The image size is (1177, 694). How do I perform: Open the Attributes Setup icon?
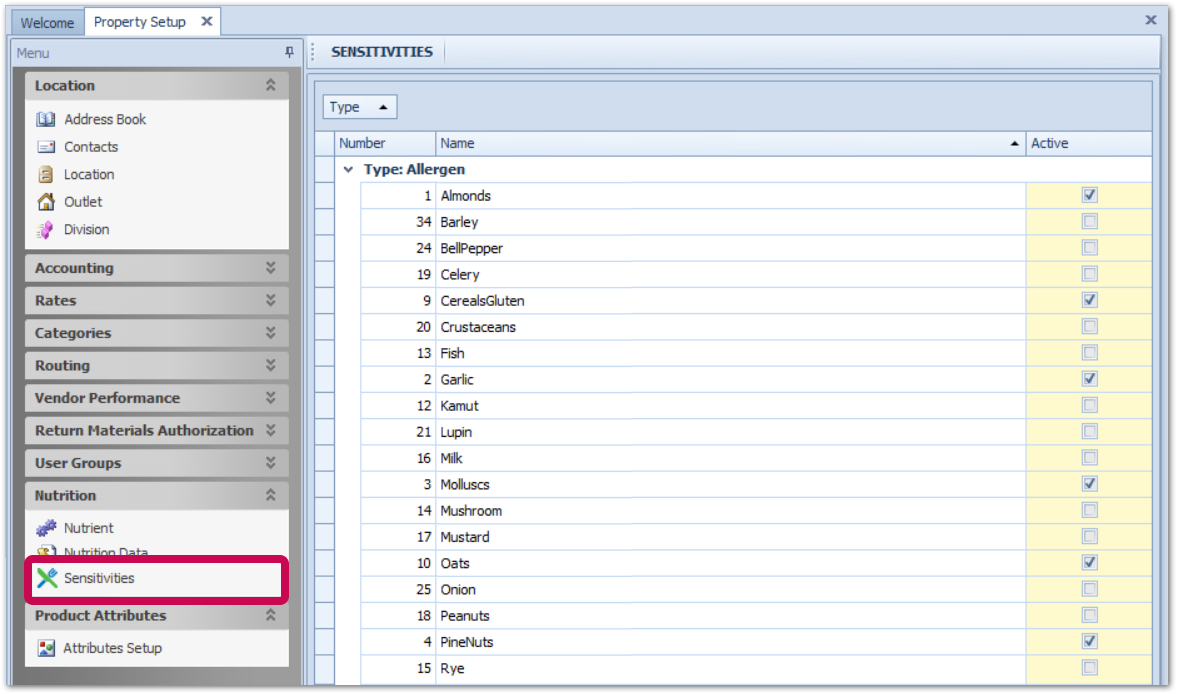coord(46,648)
